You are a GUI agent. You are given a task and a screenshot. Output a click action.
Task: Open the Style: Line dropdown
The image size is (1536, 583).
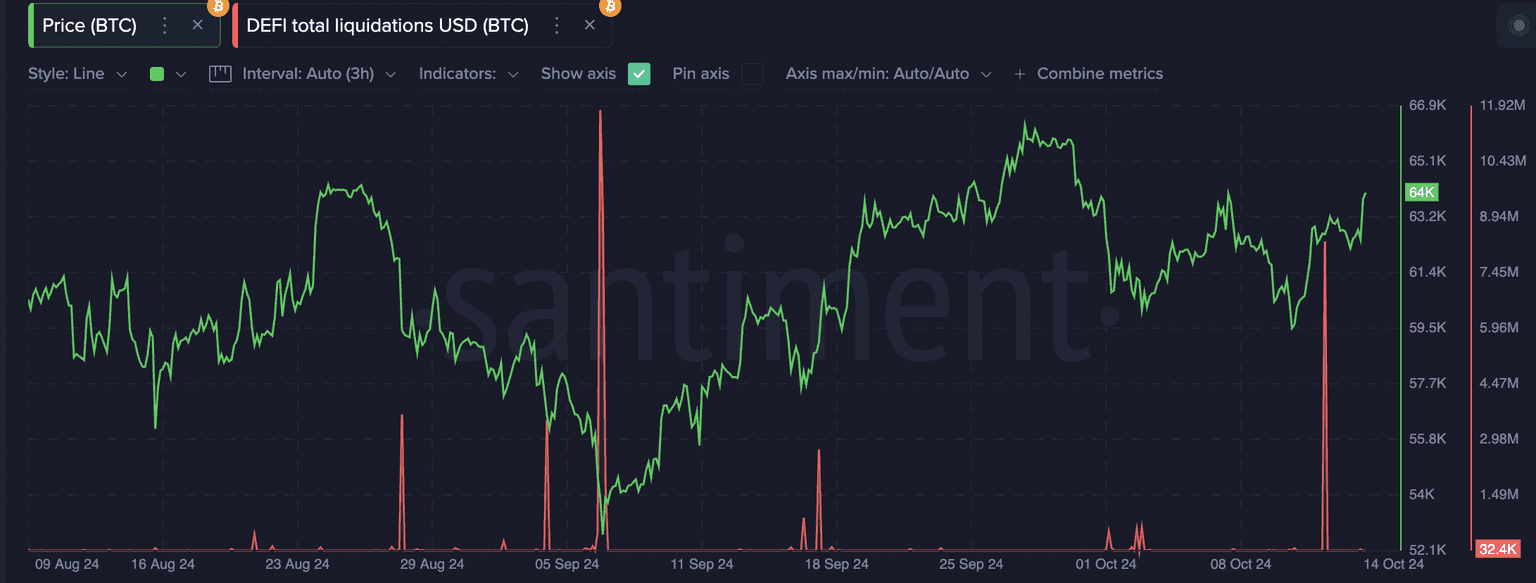point(78,74)
